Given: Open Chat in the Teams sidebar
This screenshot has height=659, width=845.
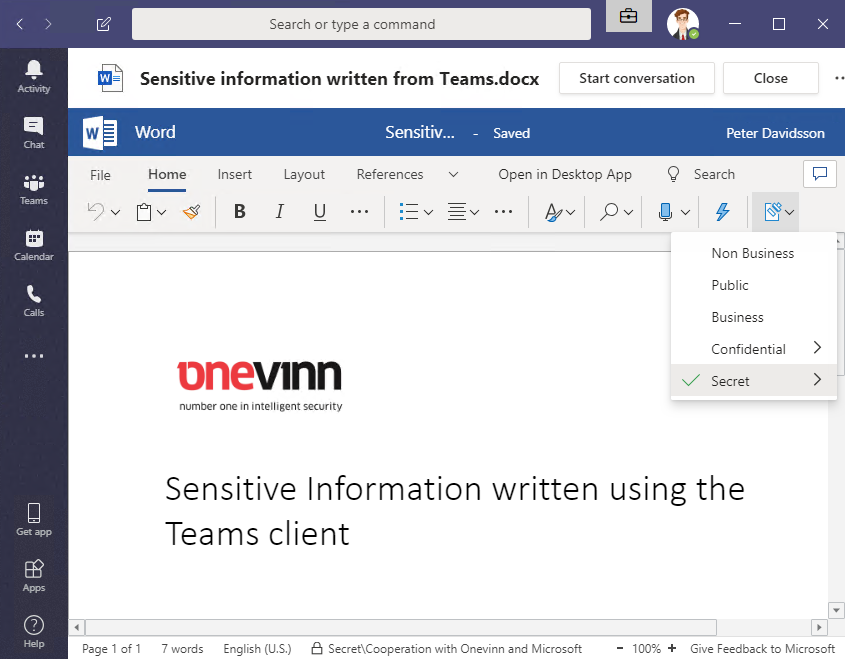Looking at the screenshot, I should click(x=33, y=133).
